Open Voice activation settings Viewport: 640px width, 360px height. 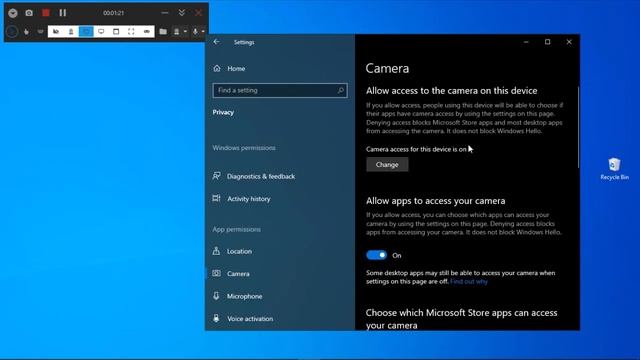tap(243, 319)
